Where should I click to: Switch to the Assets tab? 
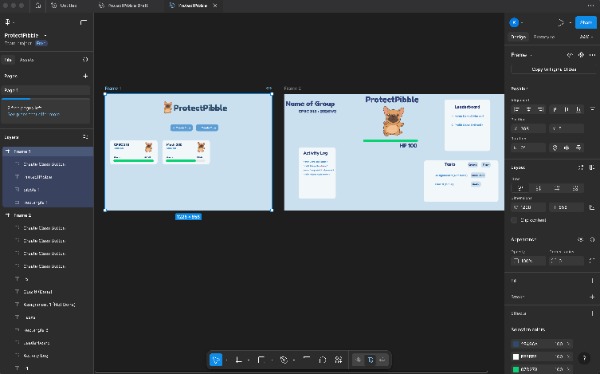point(27,60)
